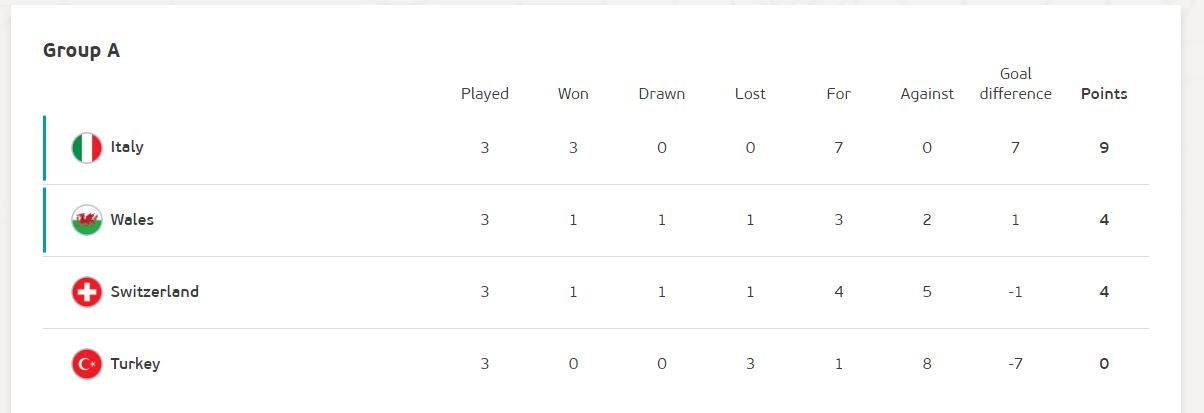
Task: Click the For column header
Action: point(838,94)
